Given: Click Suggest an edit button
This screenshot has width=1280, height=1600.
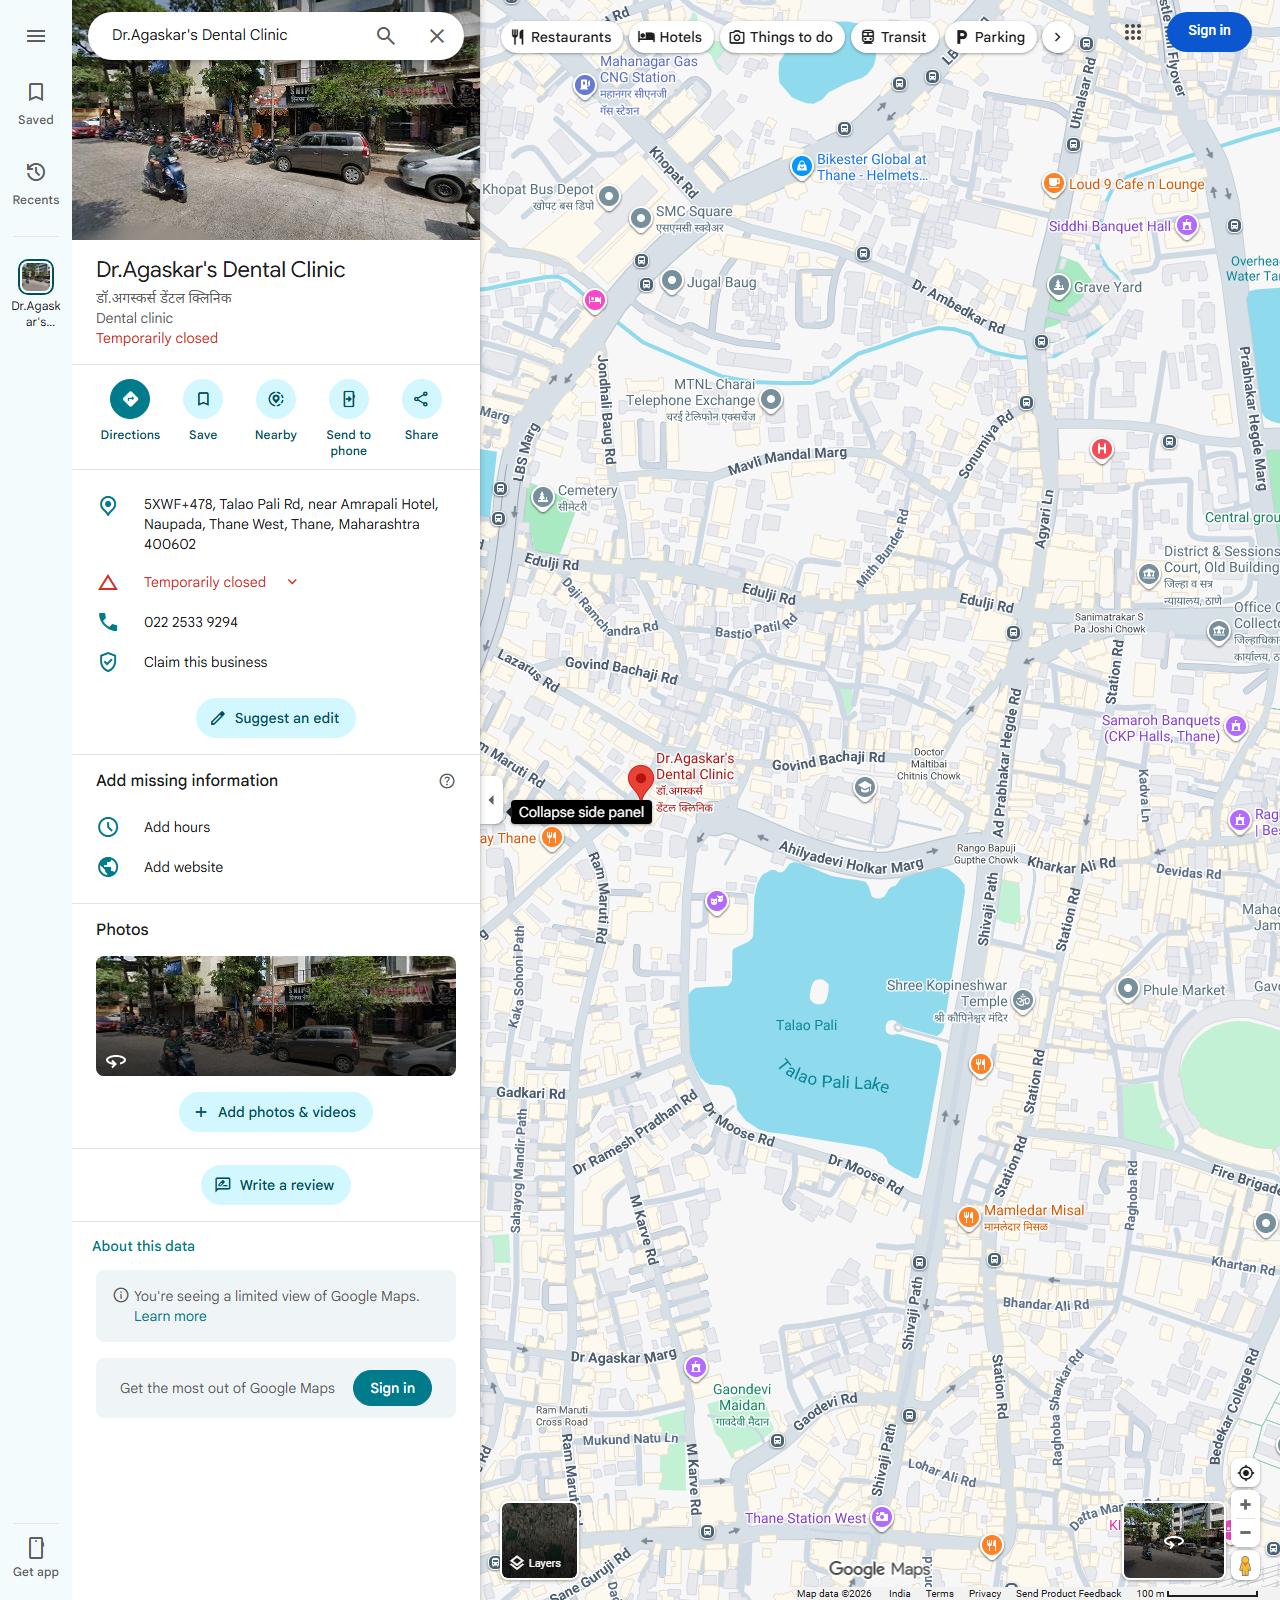Looking at the screenshot, I should click(276, 718).
